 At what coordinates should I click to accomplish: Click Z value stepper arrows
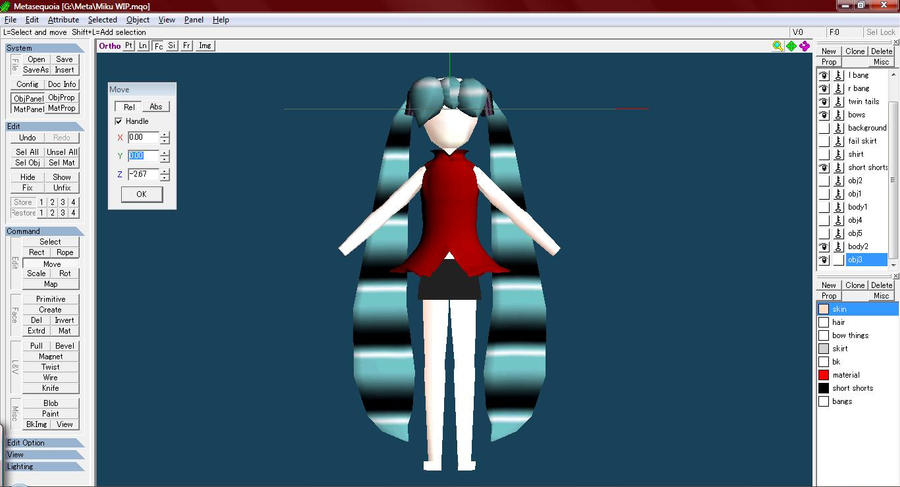point(165,174)
